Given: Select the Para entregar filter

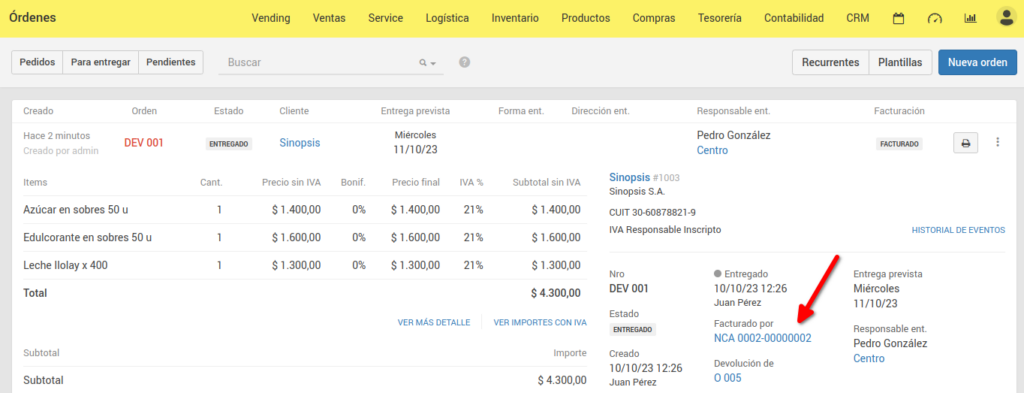Looking at the screenshot, I should click(101, 62).
